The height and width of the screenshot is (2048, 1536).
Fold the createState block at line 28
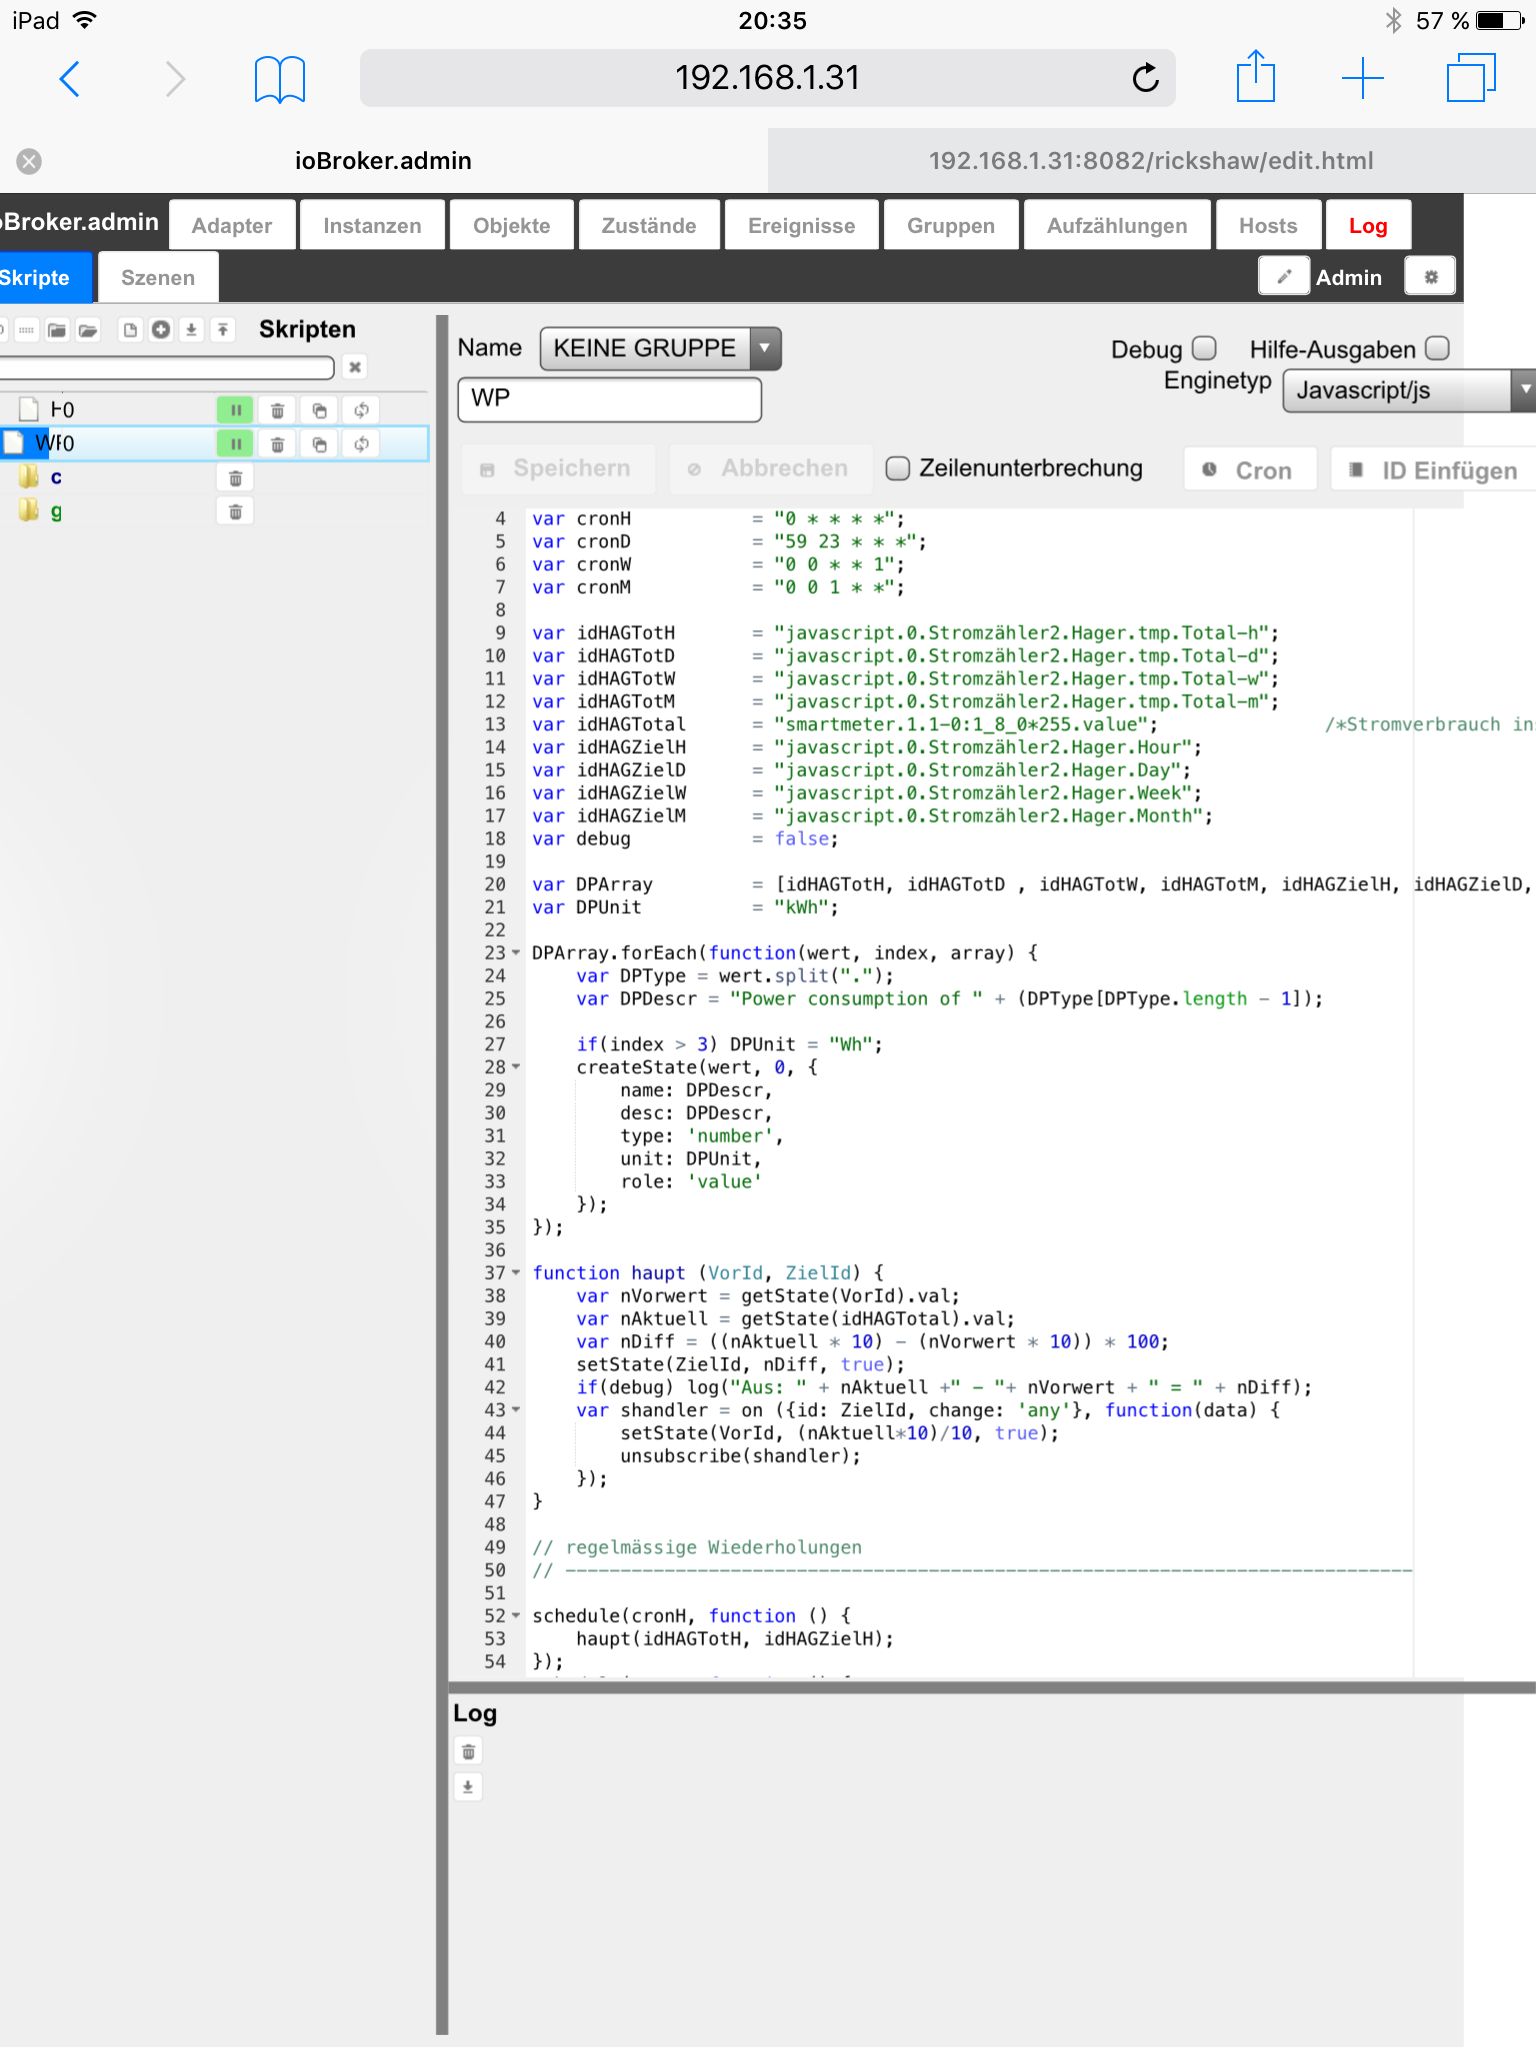tap(516, 1068)
